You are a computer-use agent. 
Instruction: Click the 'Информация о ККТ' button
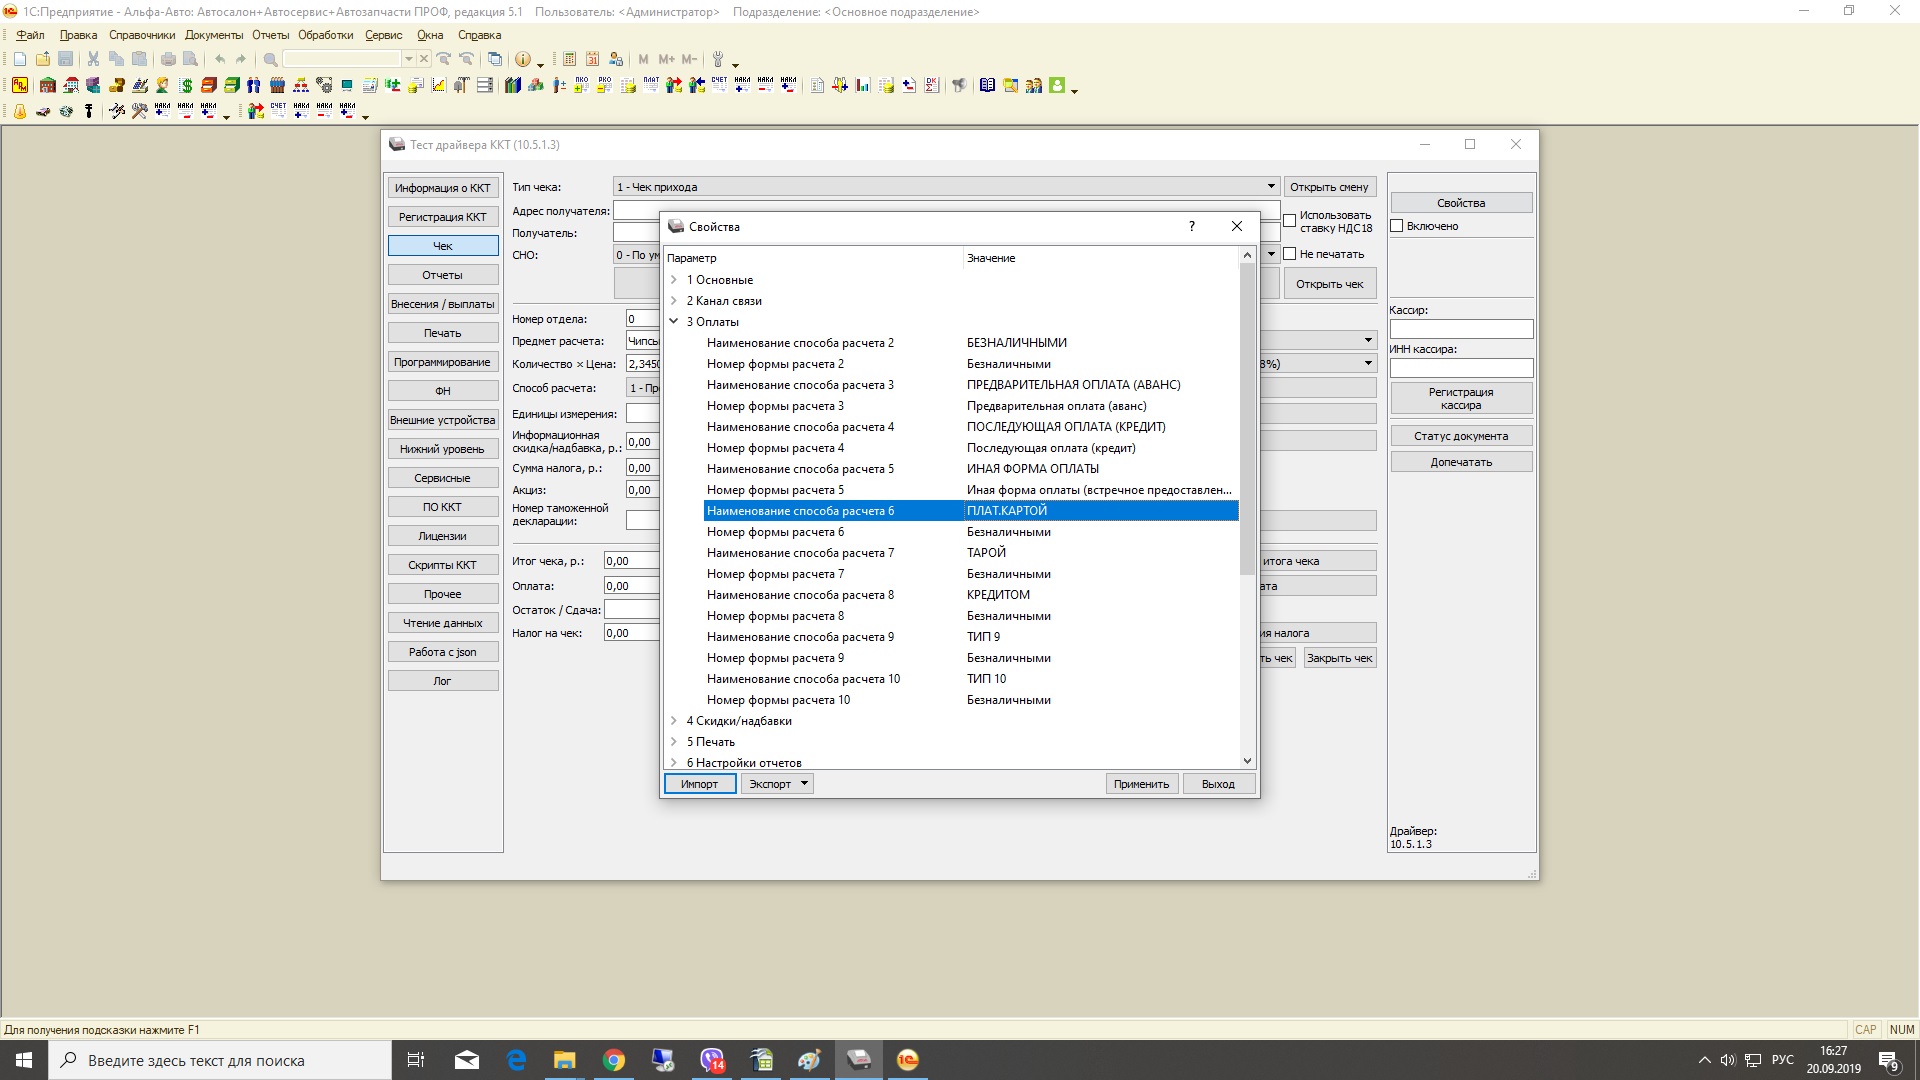(443, 188)
